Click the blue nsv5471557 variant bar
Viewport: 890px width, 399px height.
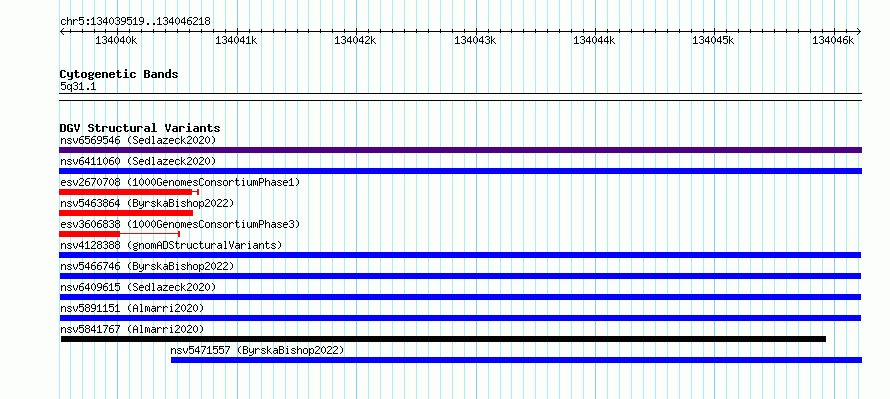pyautogui.click(x=517, y=360)
